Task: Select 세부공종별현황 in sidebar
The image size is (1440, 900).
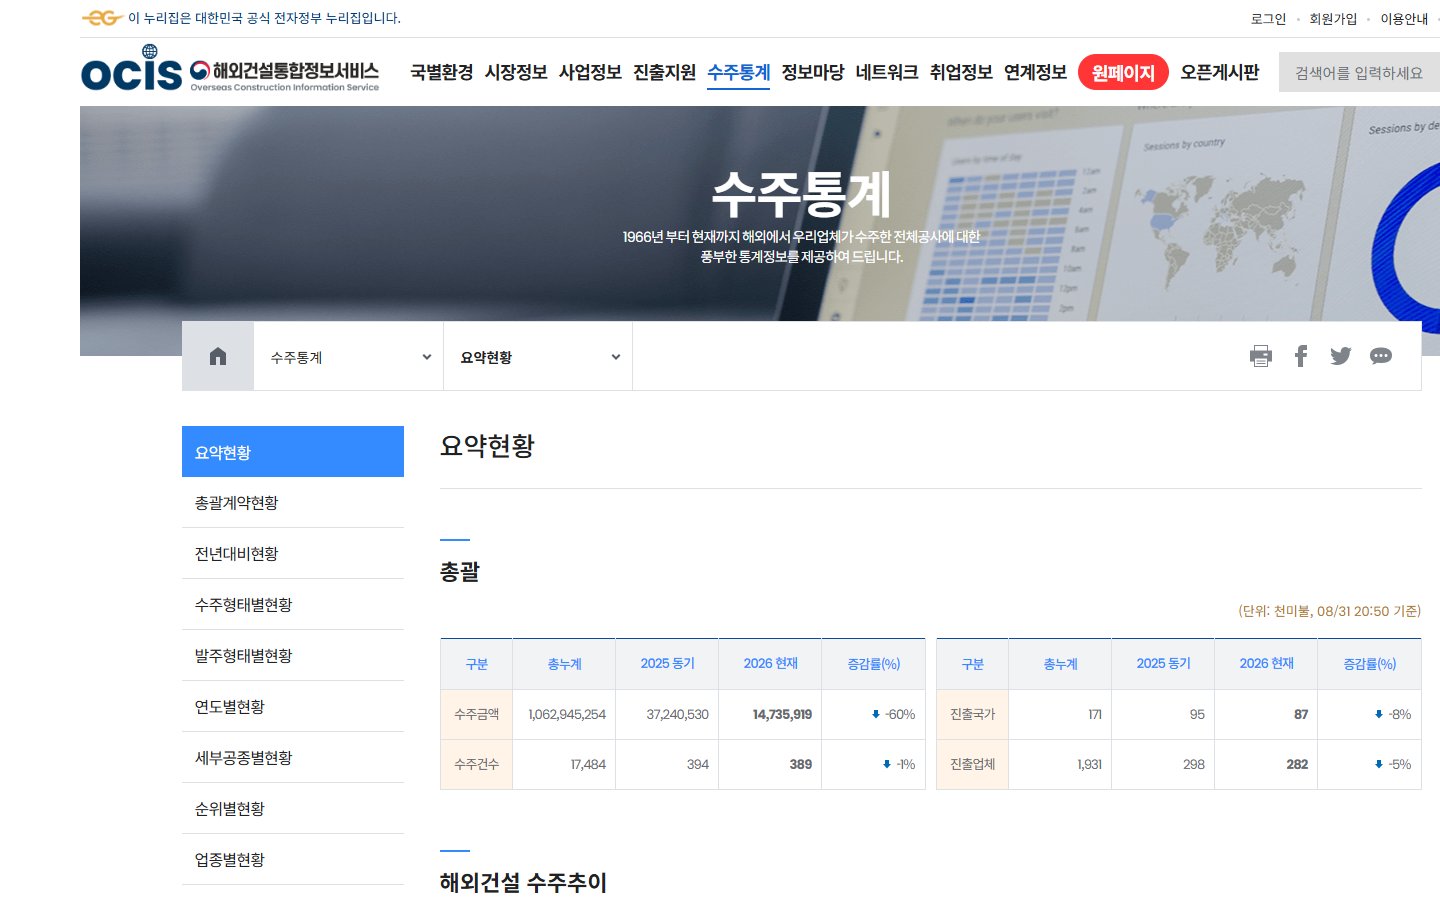Action: pos(293,758)
